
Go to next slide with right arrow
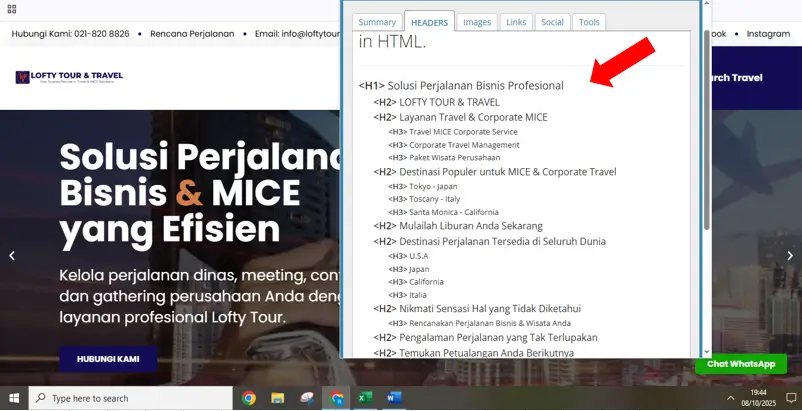tap(790, 256)
